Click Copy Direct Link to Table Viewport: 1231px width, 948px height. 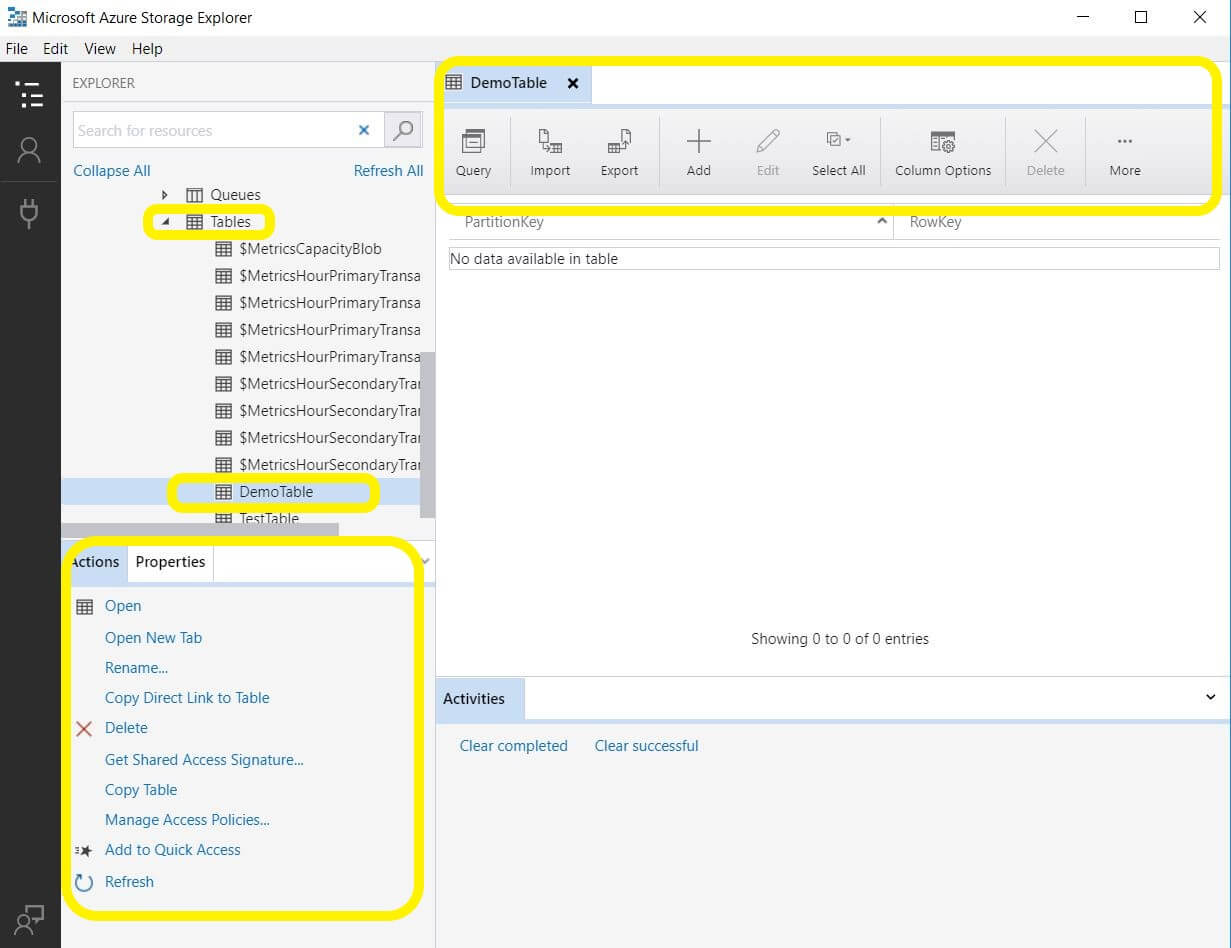pos(187,698)
